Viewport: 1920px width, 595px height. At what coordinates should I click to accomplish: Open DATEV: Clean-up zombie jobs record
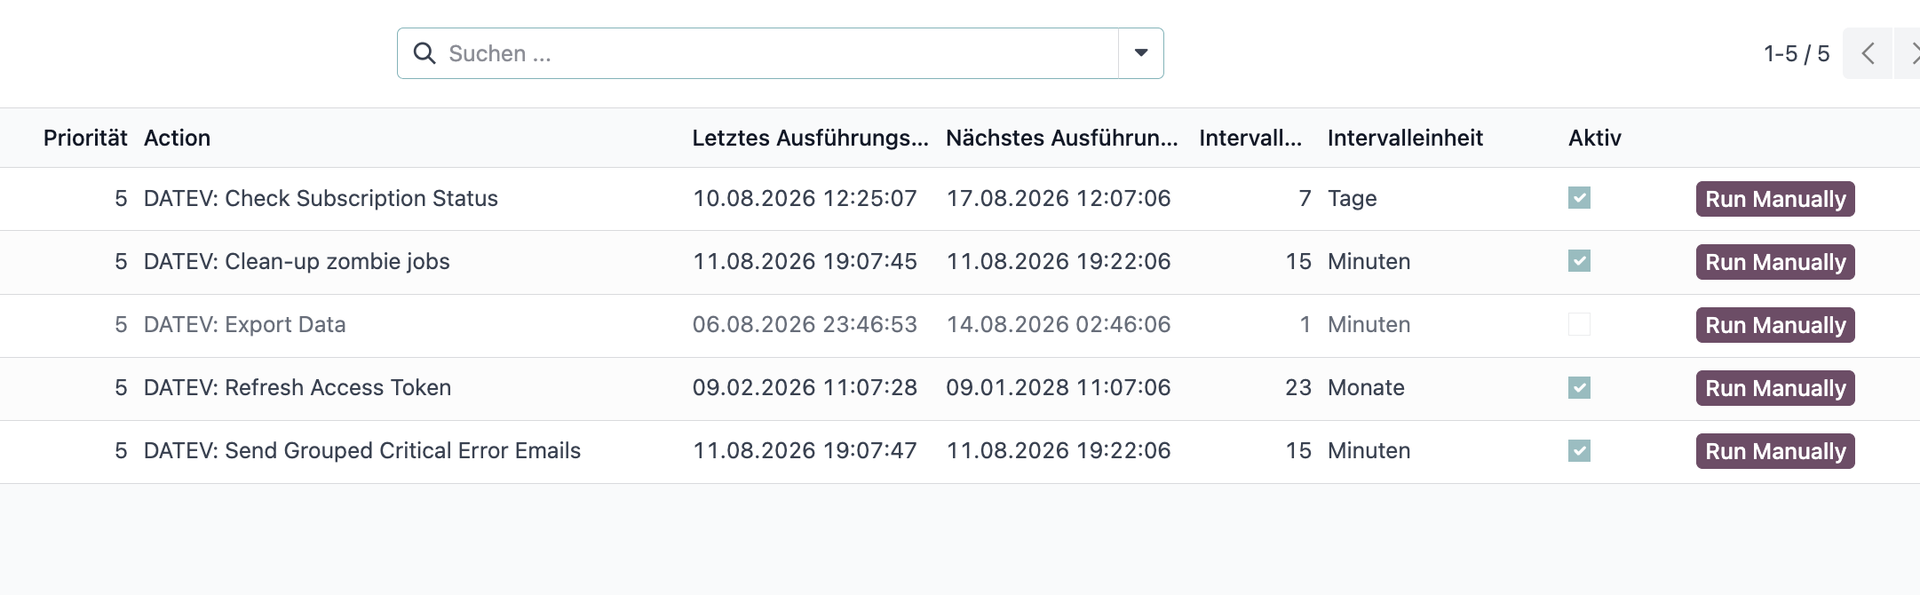pyautogui.click(x=297, y=261)
